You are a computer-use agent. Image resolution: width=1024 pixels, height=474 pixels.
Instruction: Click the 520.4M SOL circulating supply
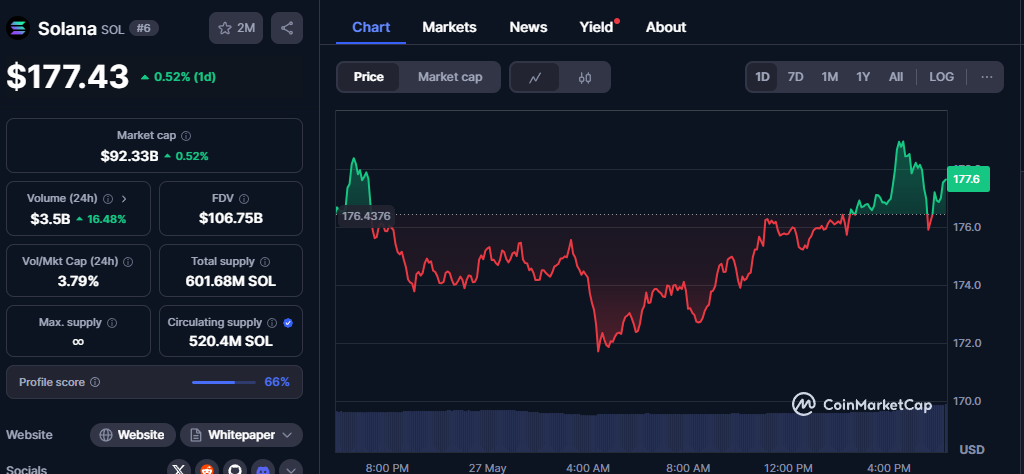[x=231, y=341]
